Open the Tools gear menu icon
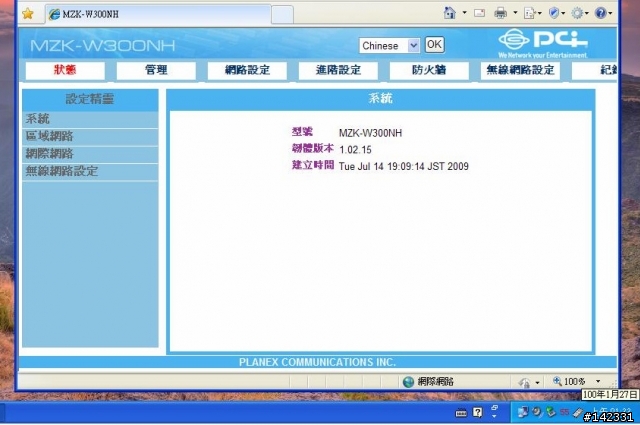The width and height of the screenshot is (640, 425). (x=577, y=13)
